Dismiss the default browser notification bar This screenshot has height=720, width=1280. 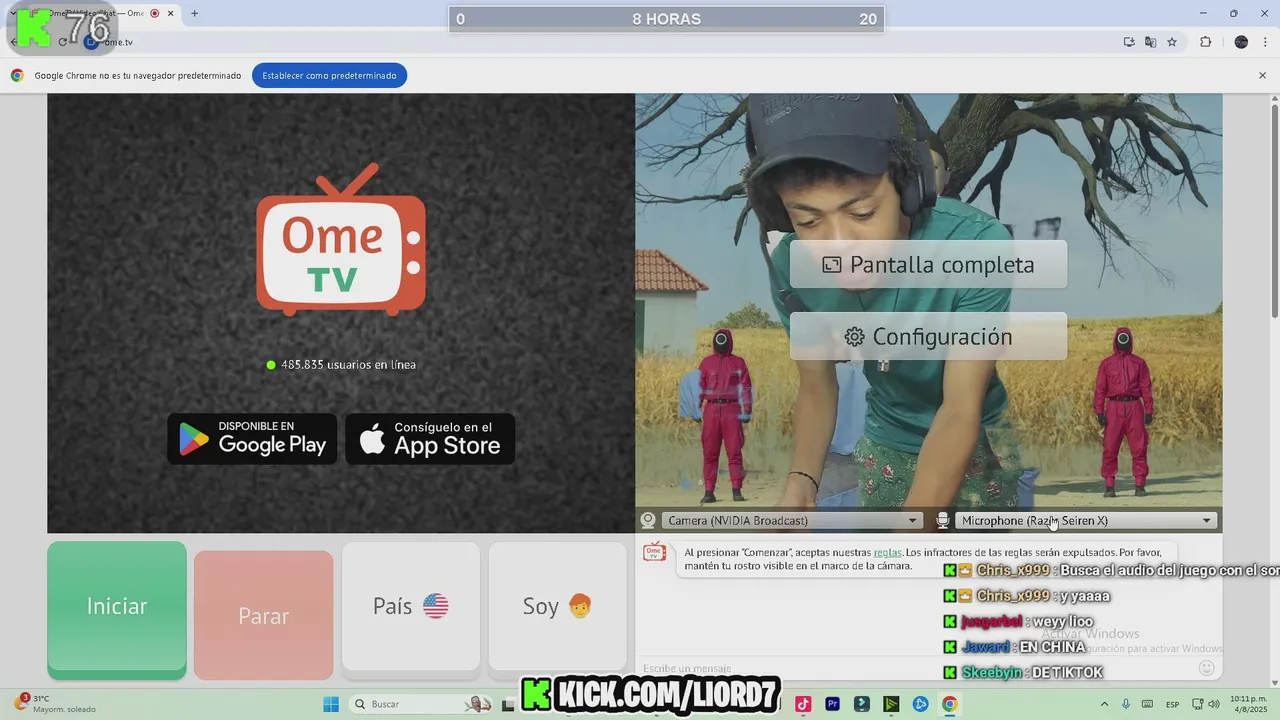click(1262, 75)
